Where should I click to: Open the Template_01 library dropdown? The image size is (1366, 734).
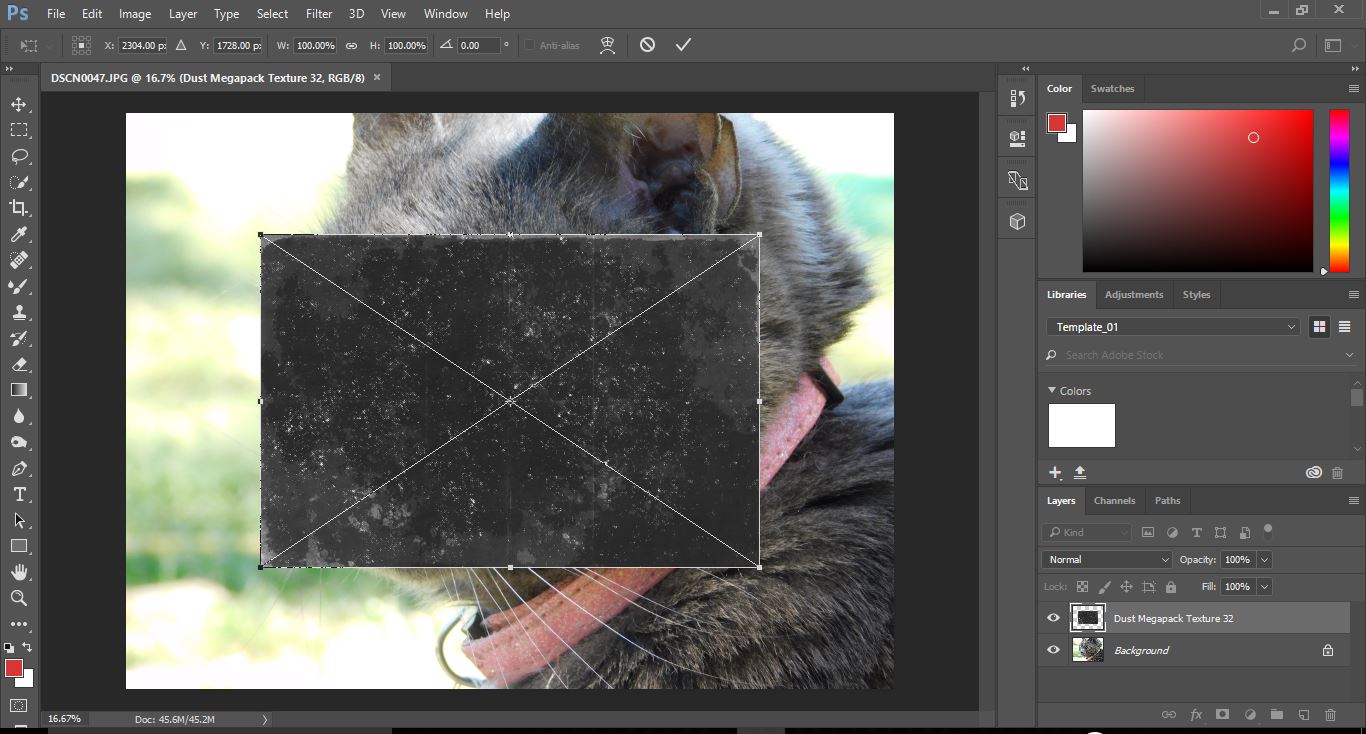coord(1172,326)
